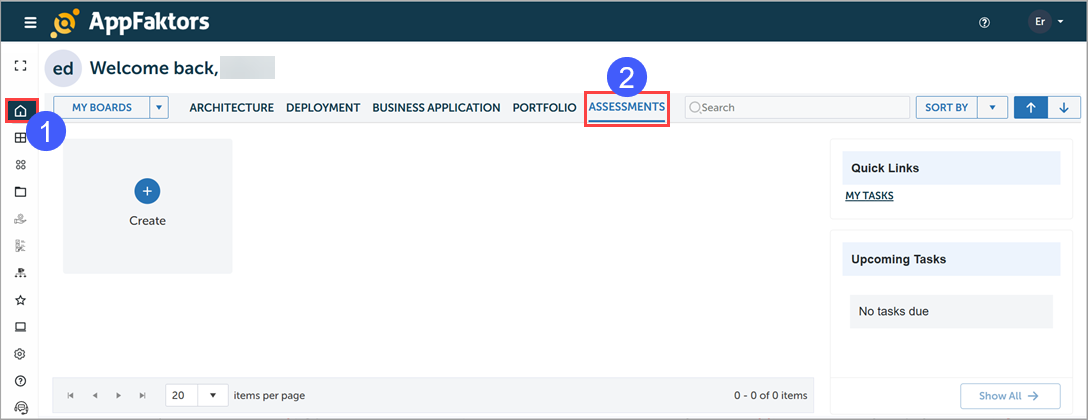Screen dimensions: 1088x420
Task: Sort boards in descending order arrow
Action: [x=1064, y=108]
